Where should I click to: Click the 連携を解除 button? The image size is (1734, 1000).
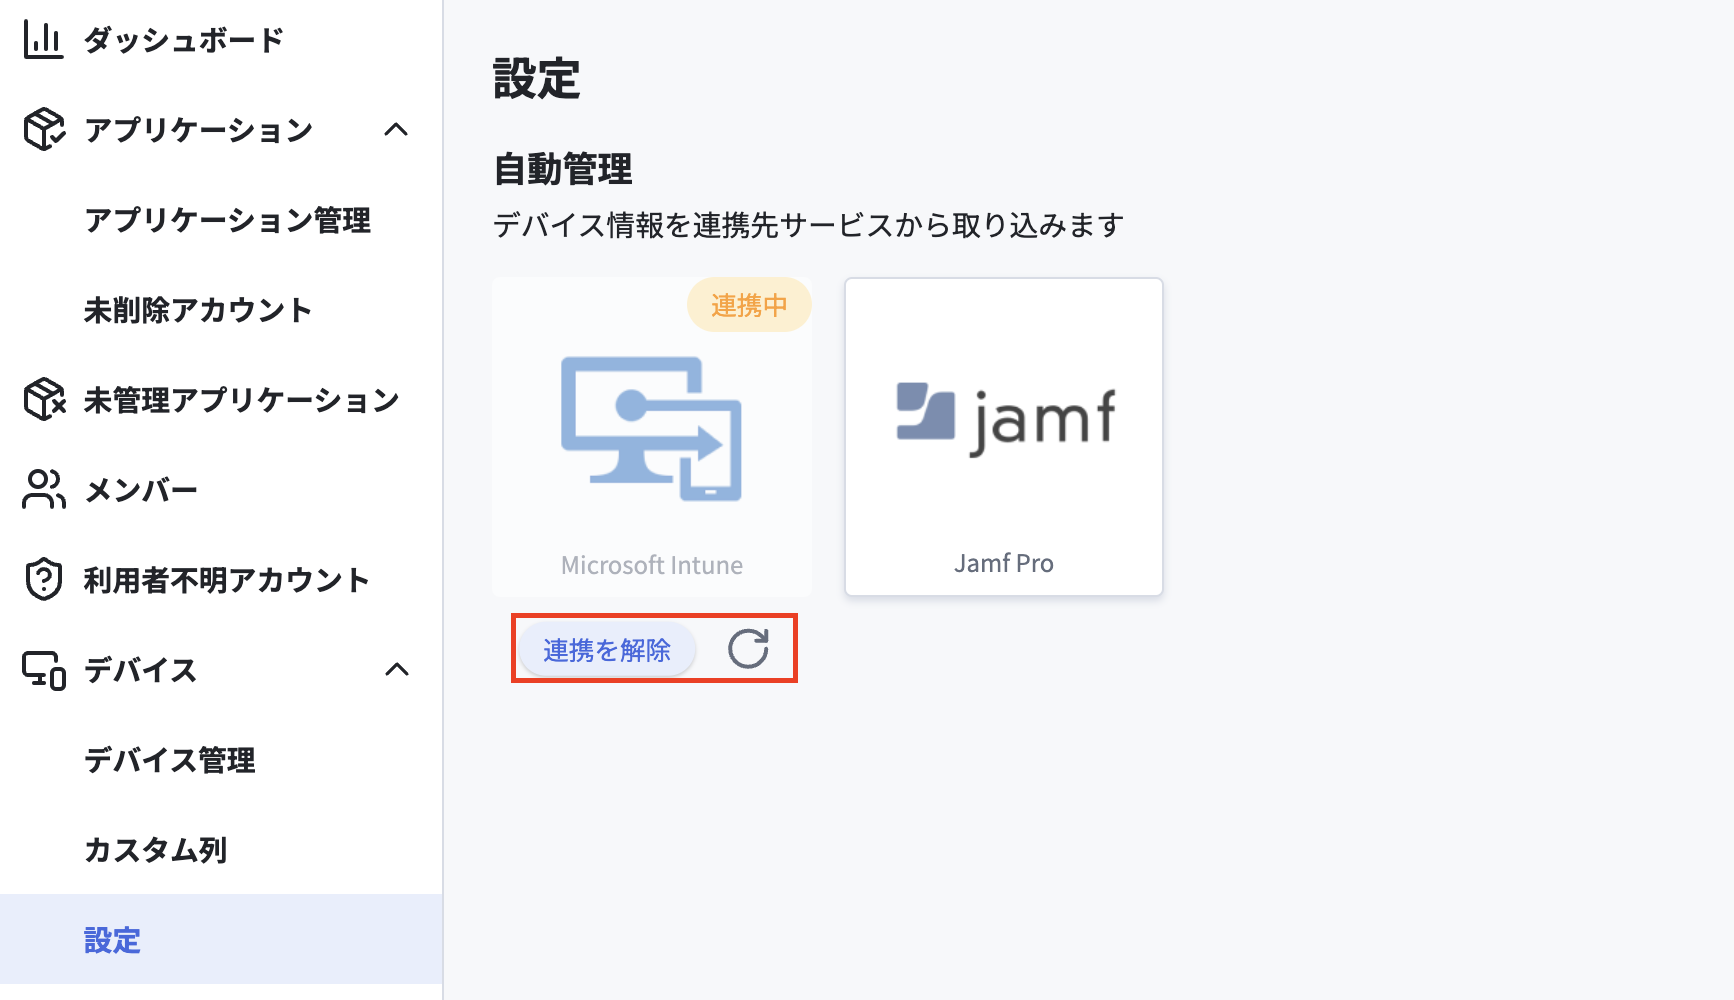(607, 650)
